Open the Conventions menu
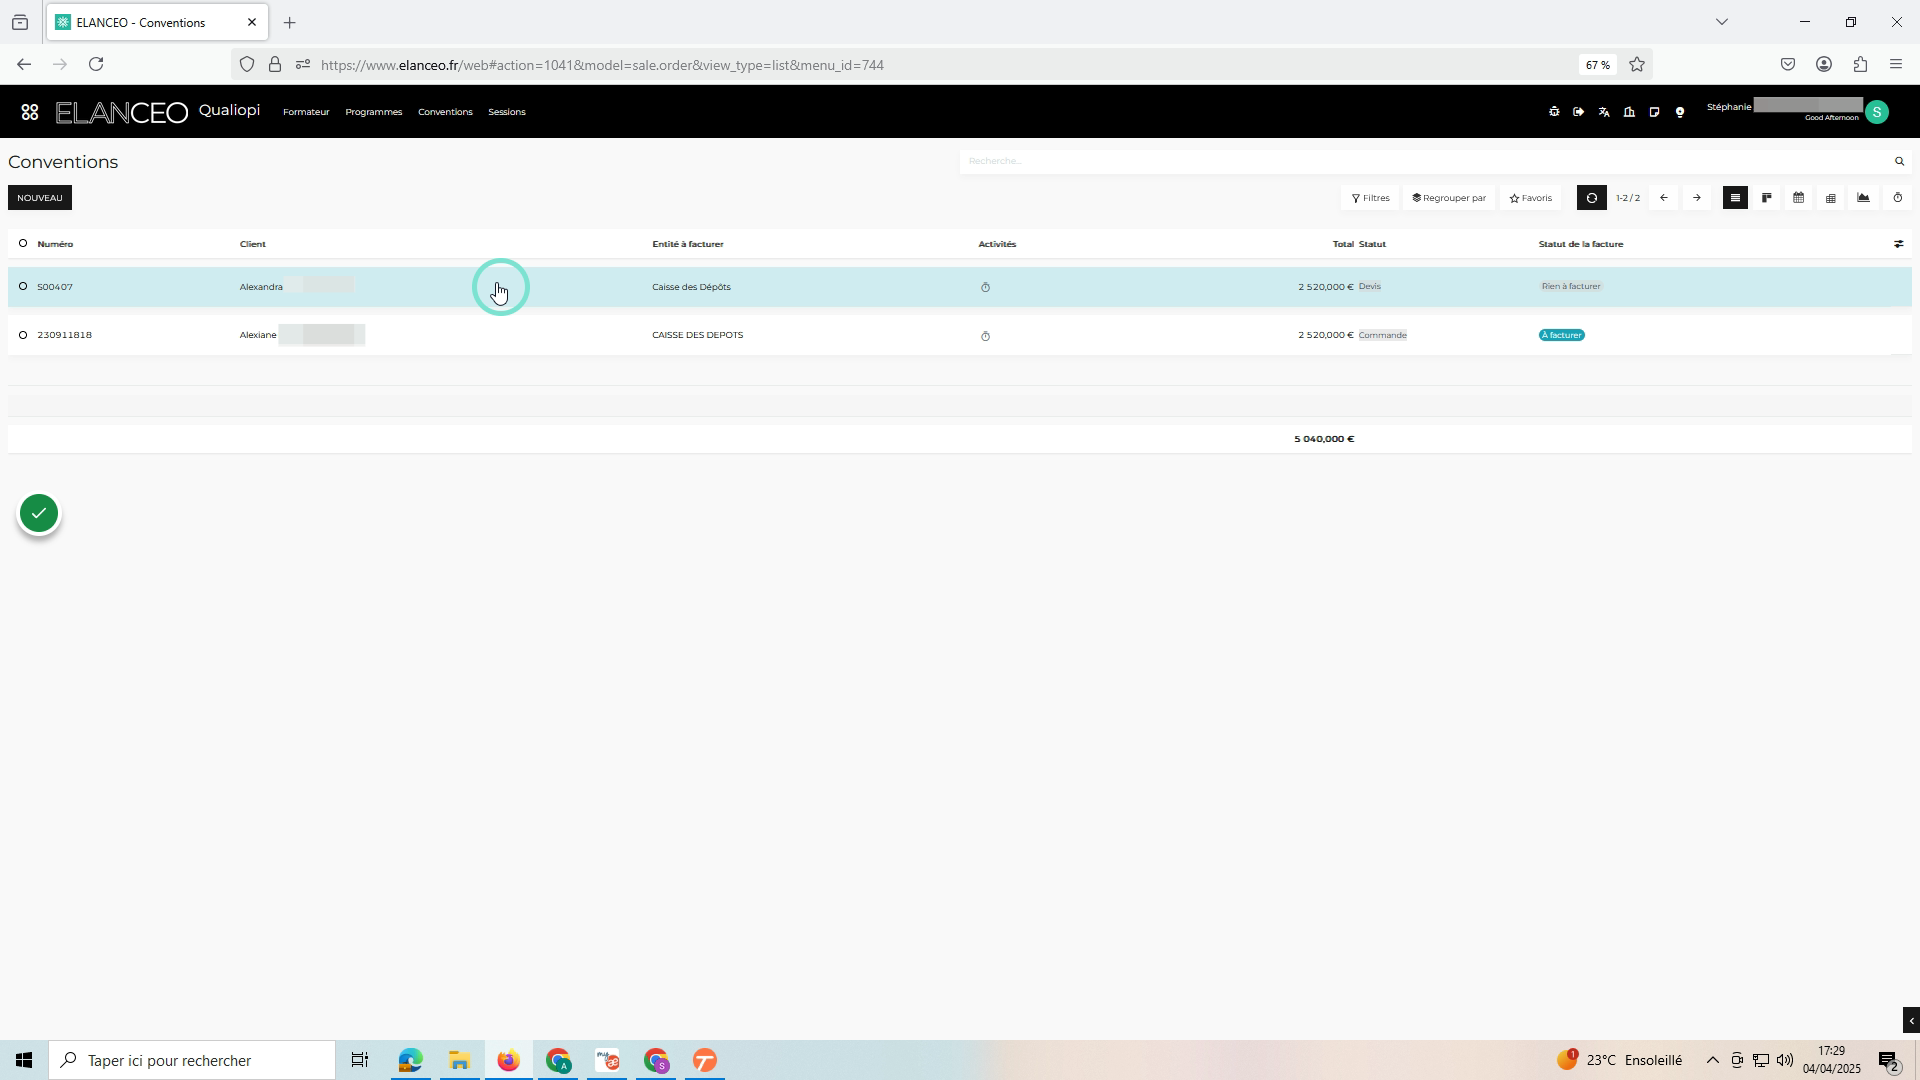1920x1080 pixels. (x=445, y=112)
